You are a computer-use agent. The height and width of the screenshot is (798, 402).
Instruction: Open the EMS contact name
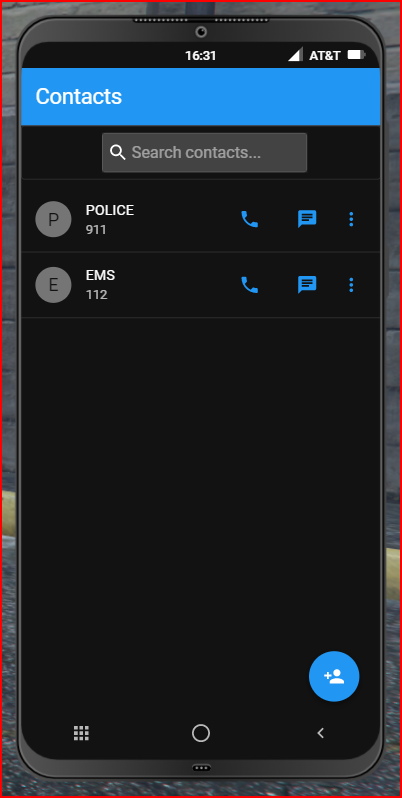[x=100, y=275]
